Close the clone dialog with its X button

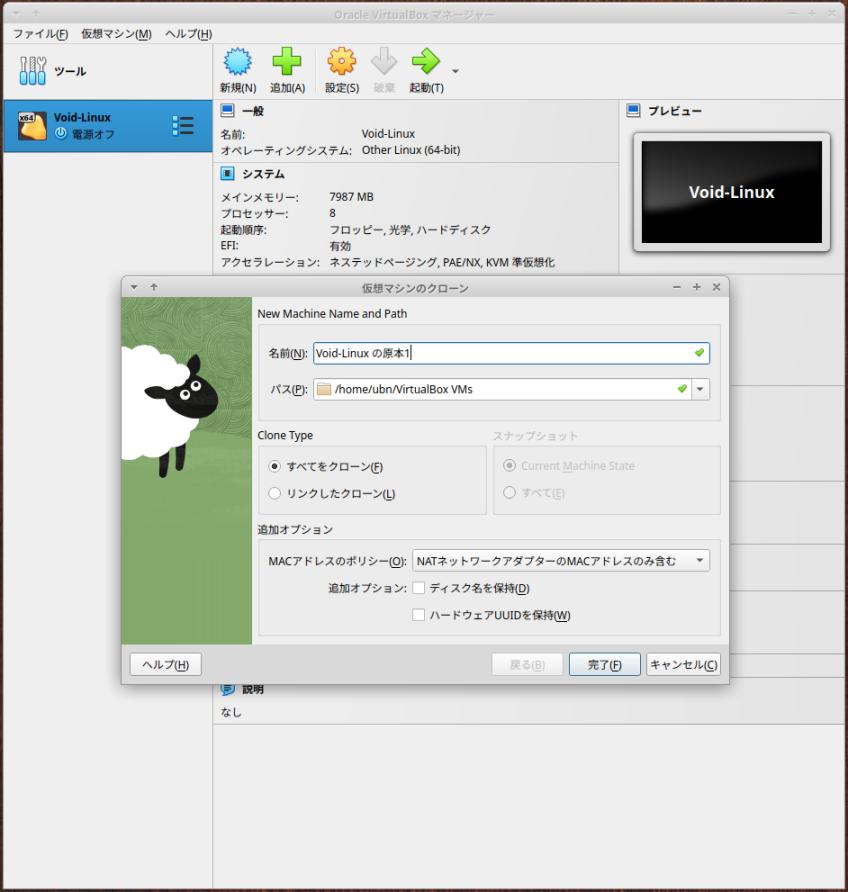(x=717, y=287)
